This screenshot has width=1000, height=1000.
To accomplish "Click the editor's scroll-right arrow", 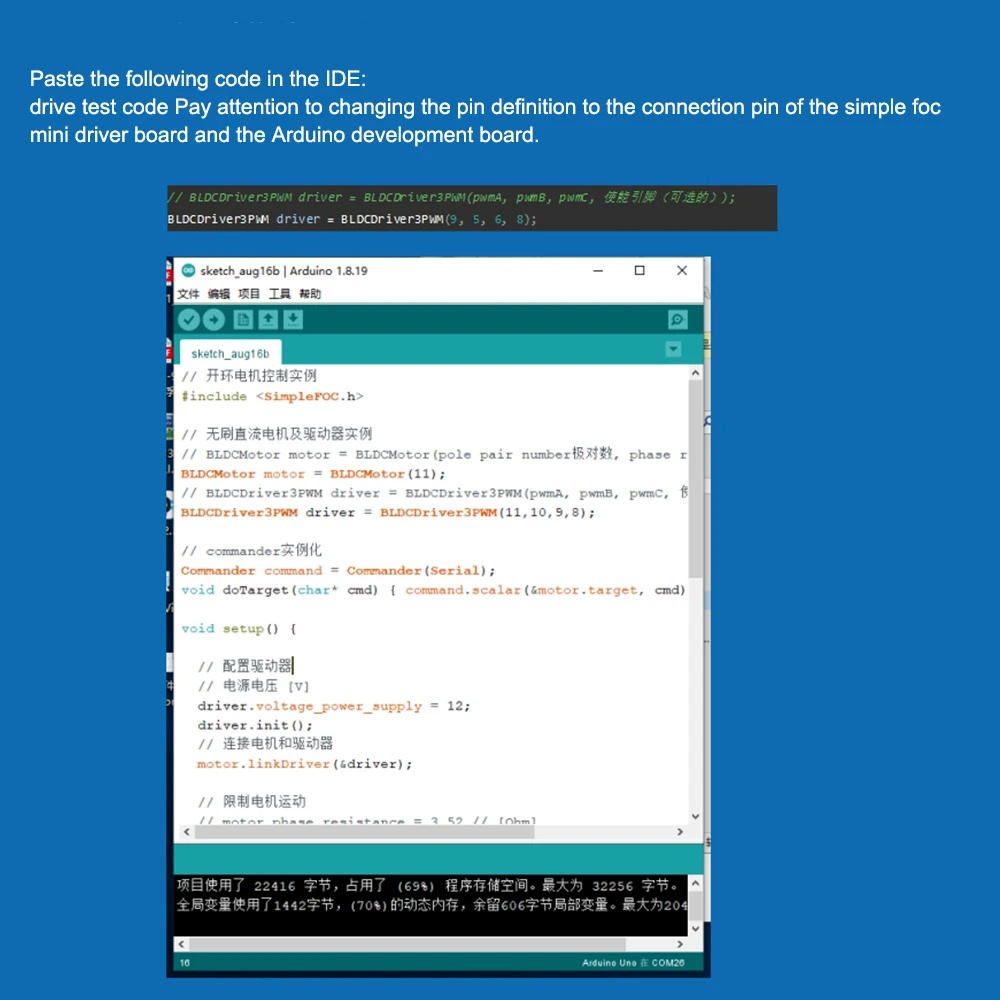I will coord(680,832).
